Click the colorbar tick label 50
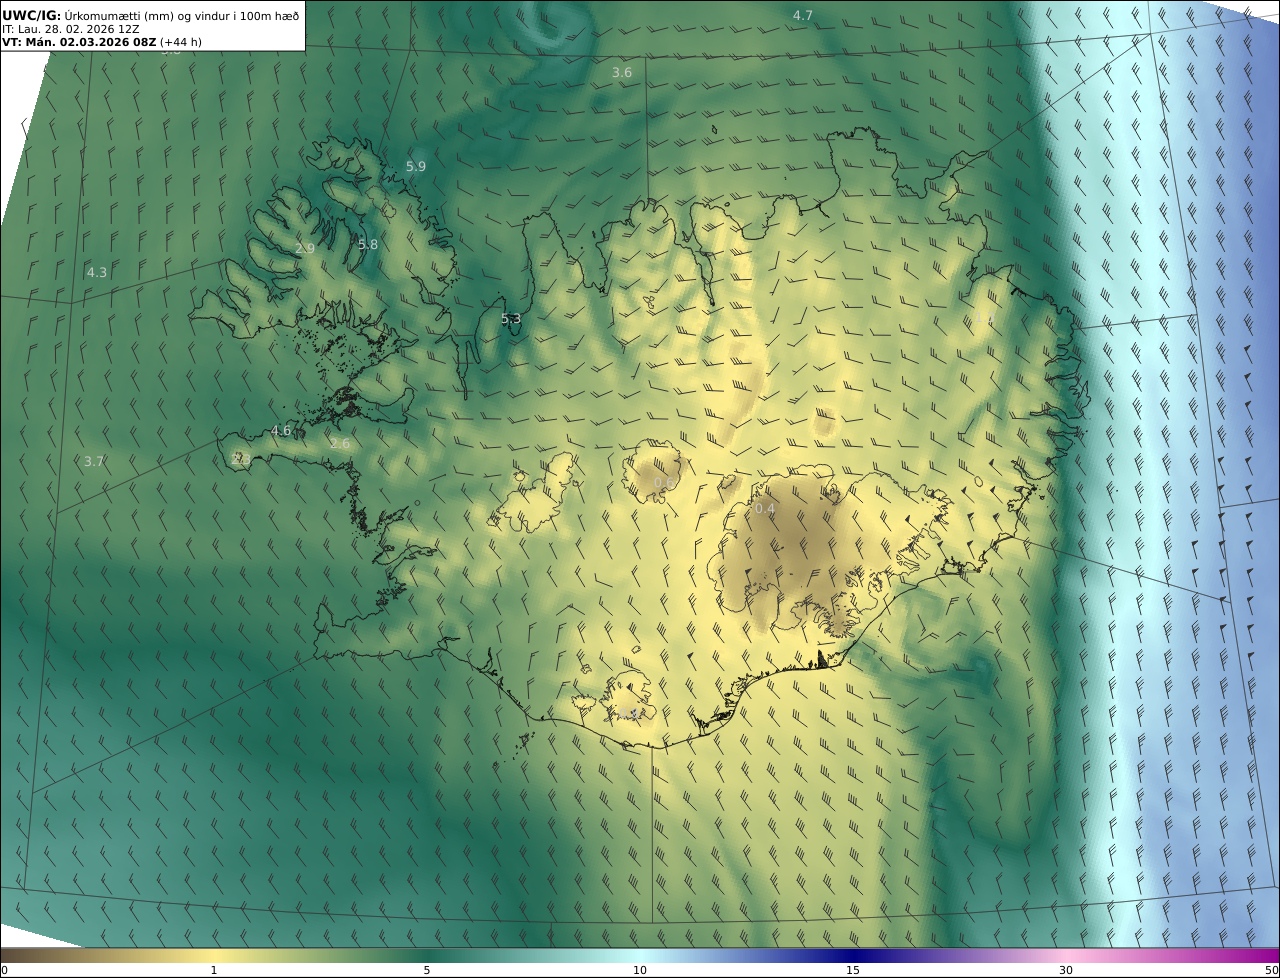This screenshot has height=978, width=1280. click(1272, 970)
